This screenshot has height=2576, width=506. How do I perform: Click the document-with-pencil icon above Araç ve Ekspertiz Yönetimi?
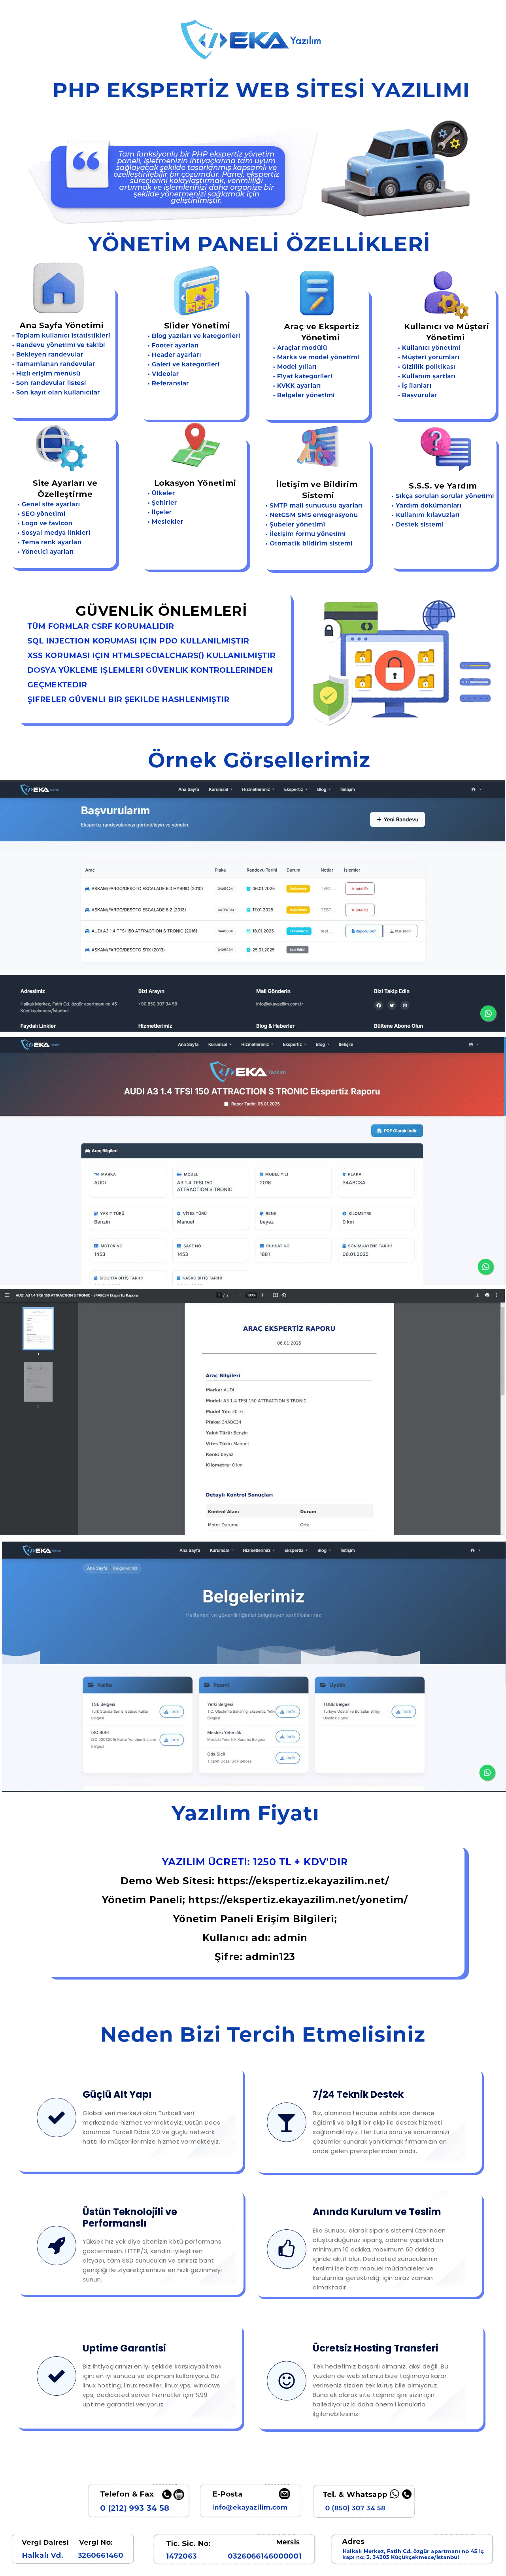[x=317, y=293]
